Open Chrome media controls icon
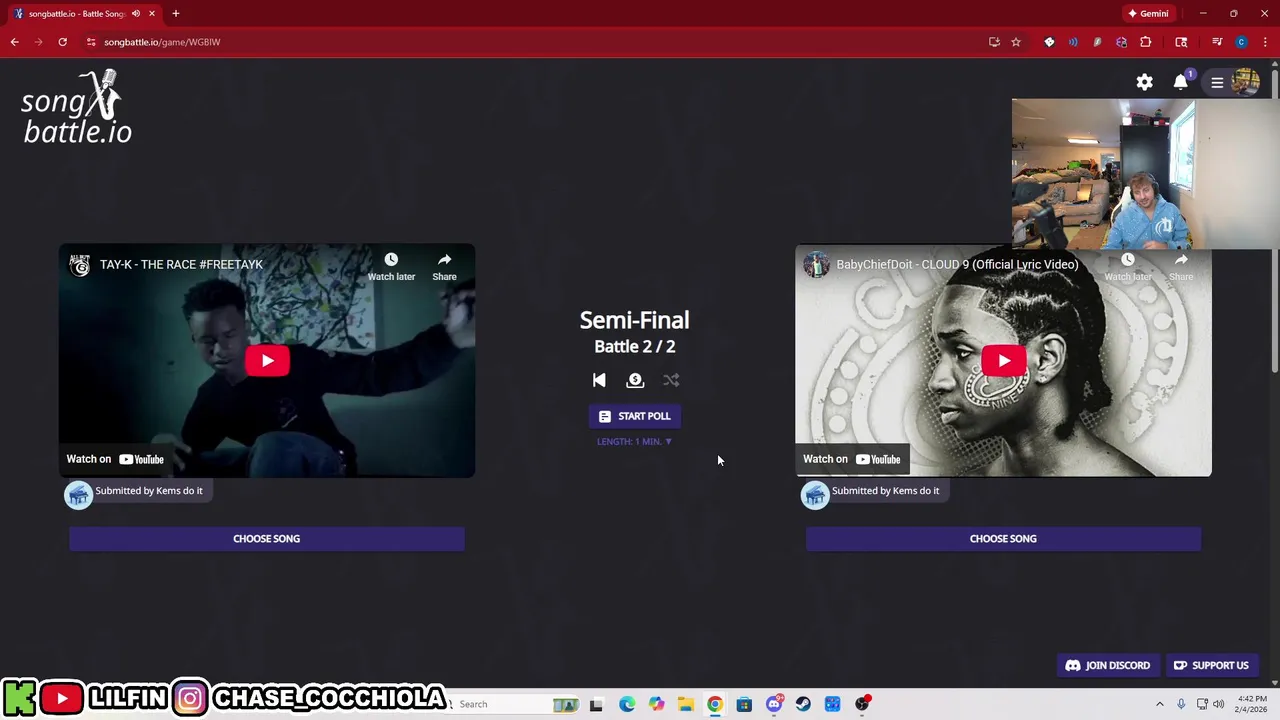 point(1217,42)
